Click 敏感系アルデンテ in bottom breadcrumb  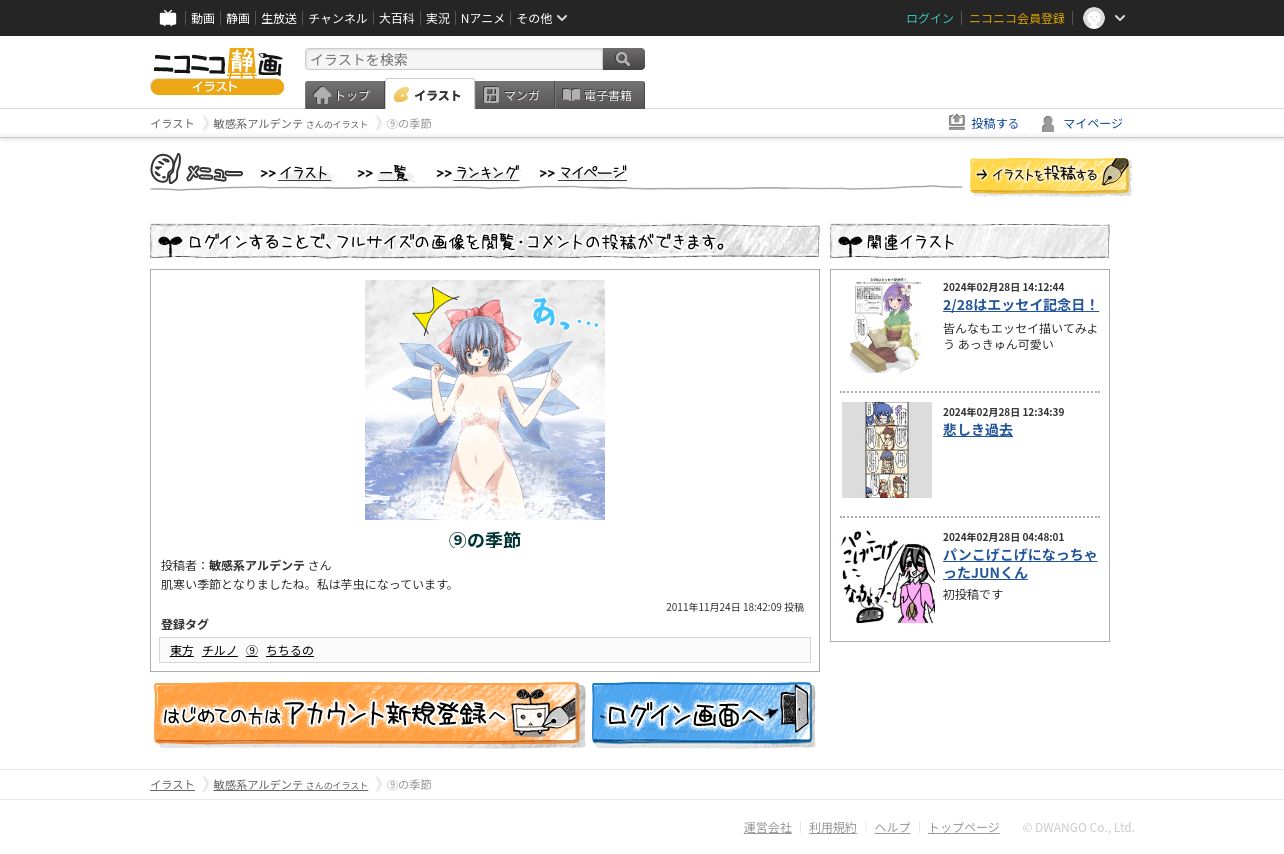[x=259, y=785]
